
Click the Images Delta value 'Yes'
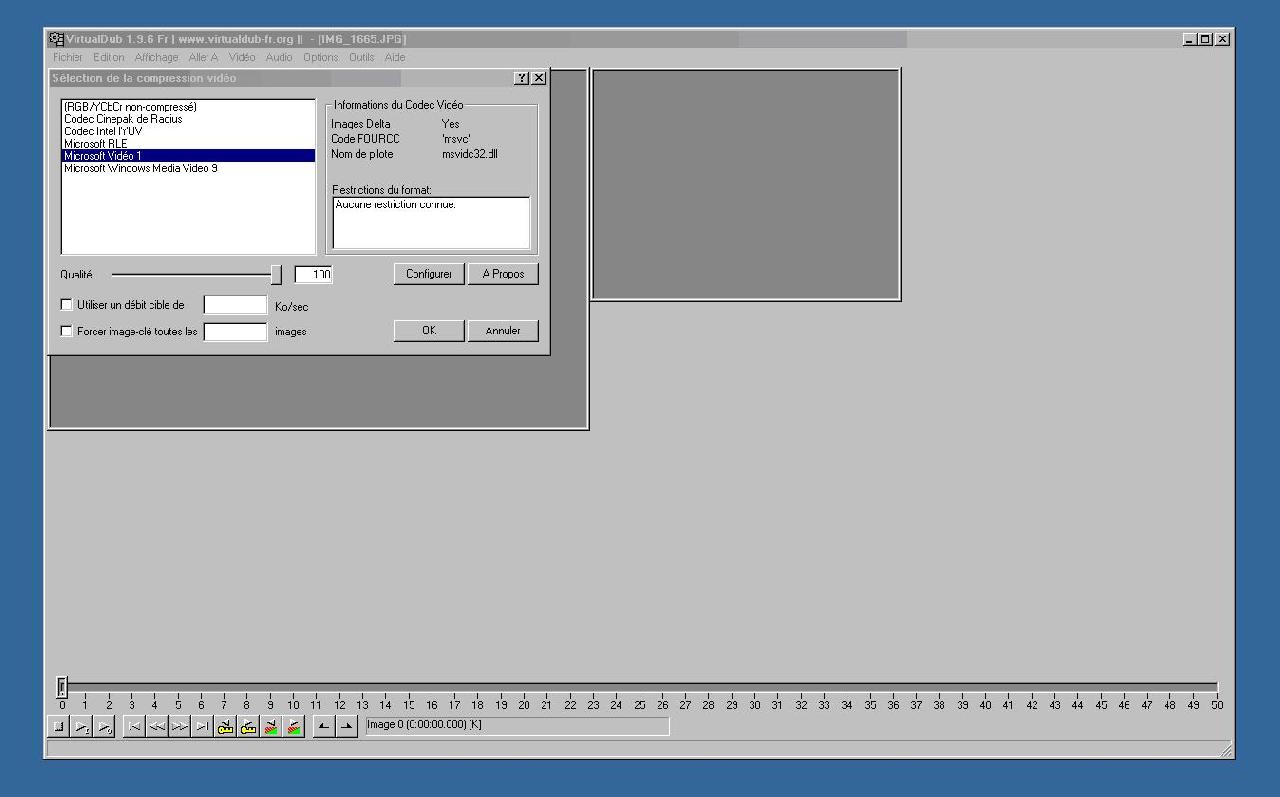point(450,124)
